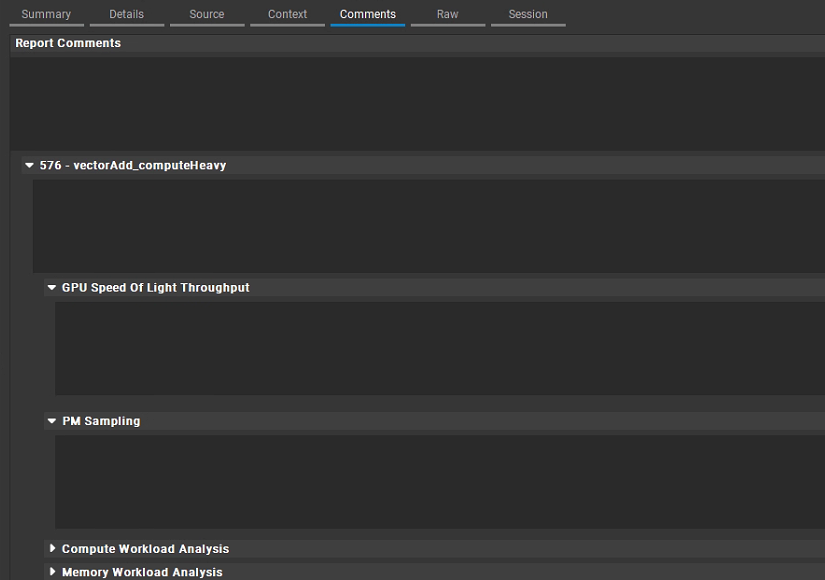Collapse the 576 vectorAdd_computeHeavy arrow
The height and width of the screenshot is (580, 825).
point(30,166)
